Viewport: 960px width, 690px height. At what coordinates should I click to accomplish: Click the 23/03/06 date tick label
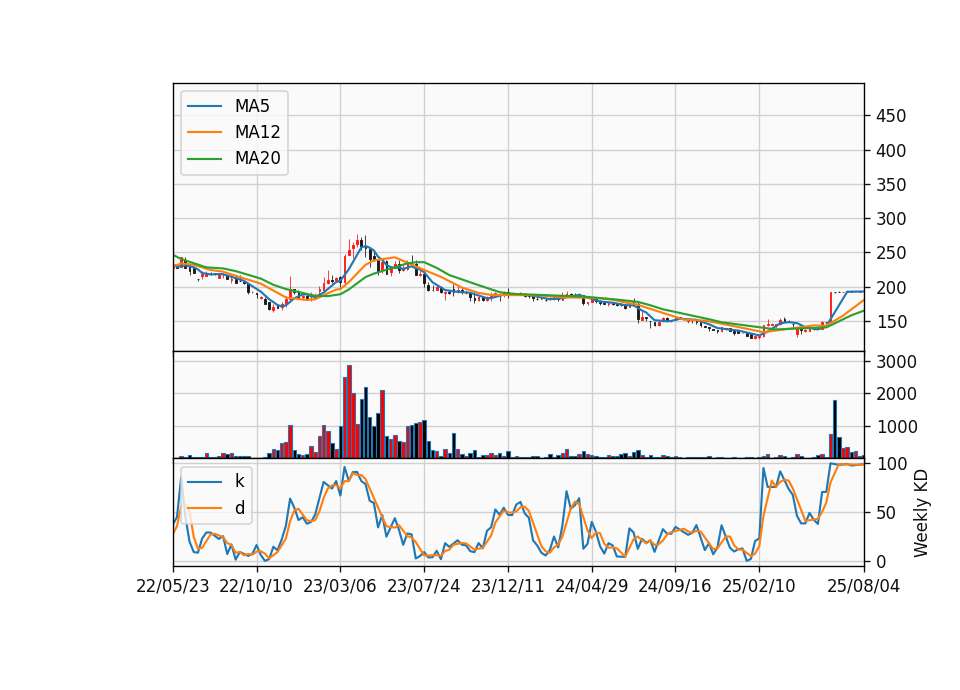pyautogui.click(x=340, y=586)
